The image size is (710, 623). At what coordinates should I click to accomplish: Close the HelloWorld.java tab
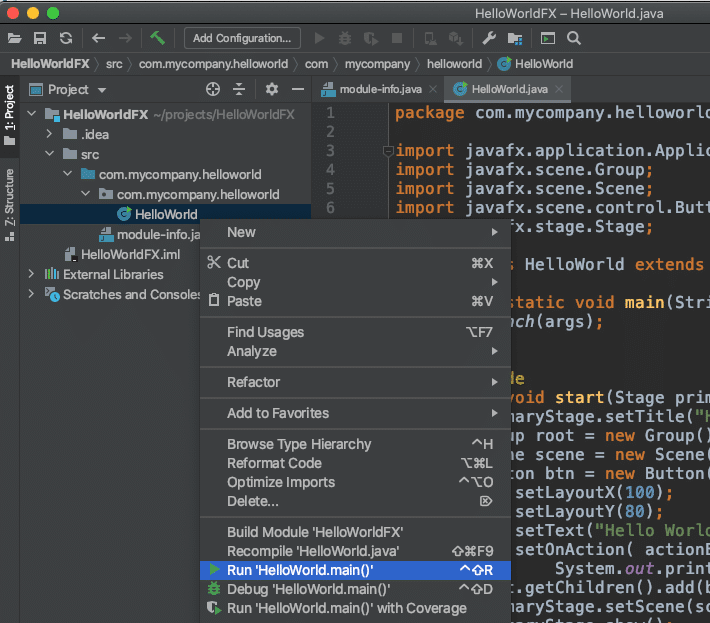pyautogui.click(x=559, y=89)
